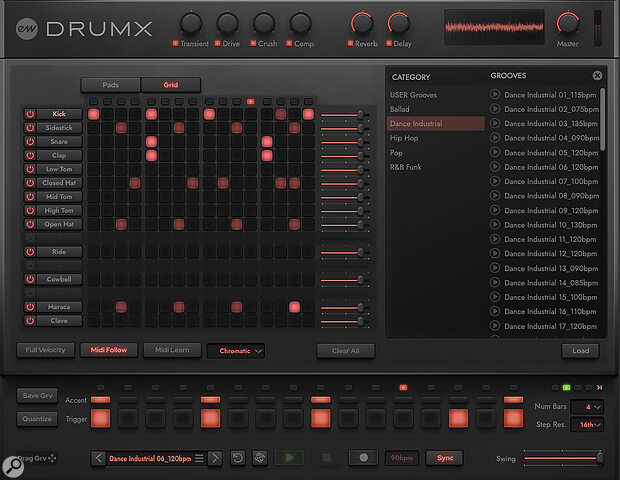
Task: Preview the Dance Industrial 10_130bpm groove
Action: 495,225
